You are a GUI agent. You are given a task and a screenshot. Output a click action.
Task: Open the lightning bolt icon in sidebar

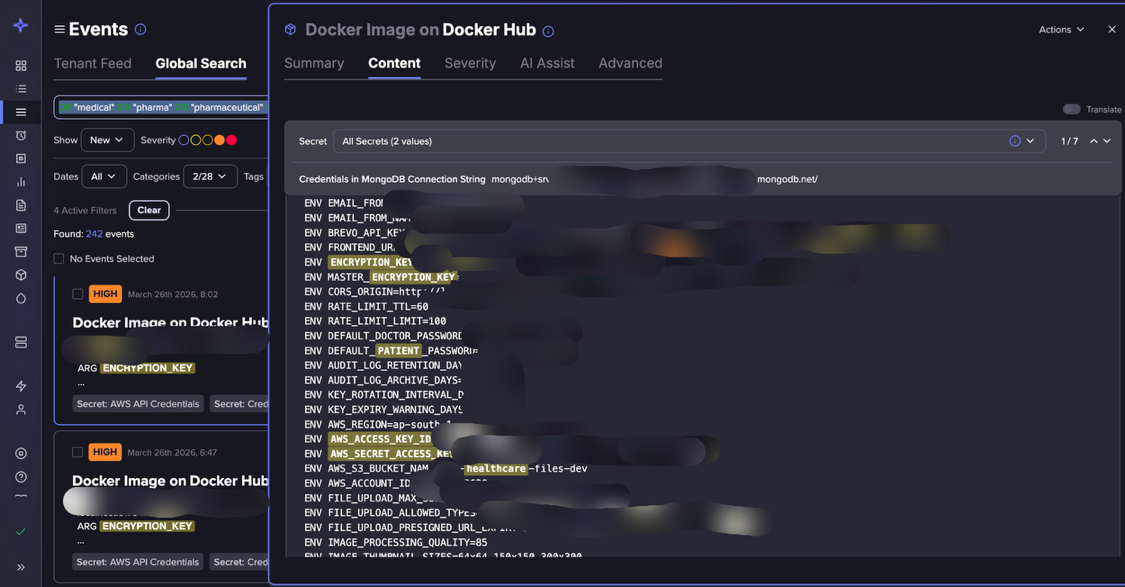[21, 386]
